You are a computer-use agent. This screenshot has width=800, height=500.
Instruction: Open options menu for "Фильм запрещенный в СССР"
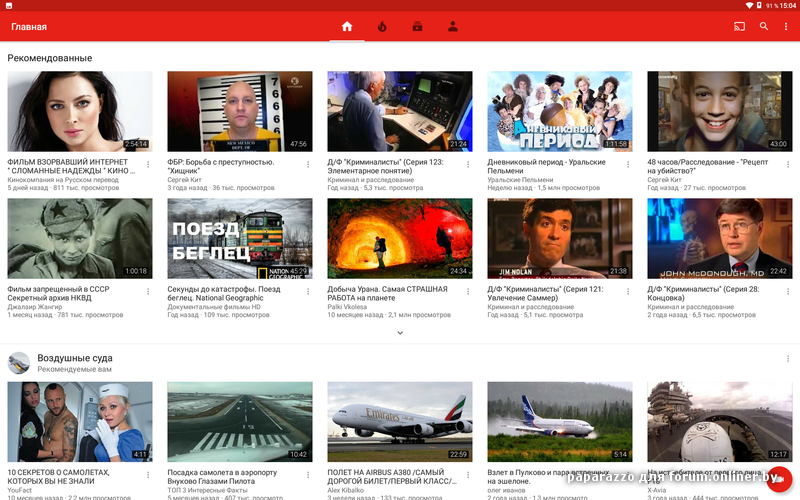pos(148,291)
